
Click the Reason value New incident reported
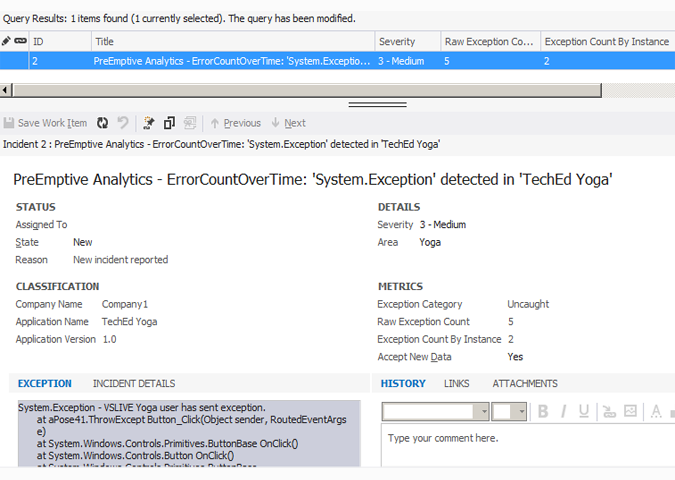pos(121,260)
